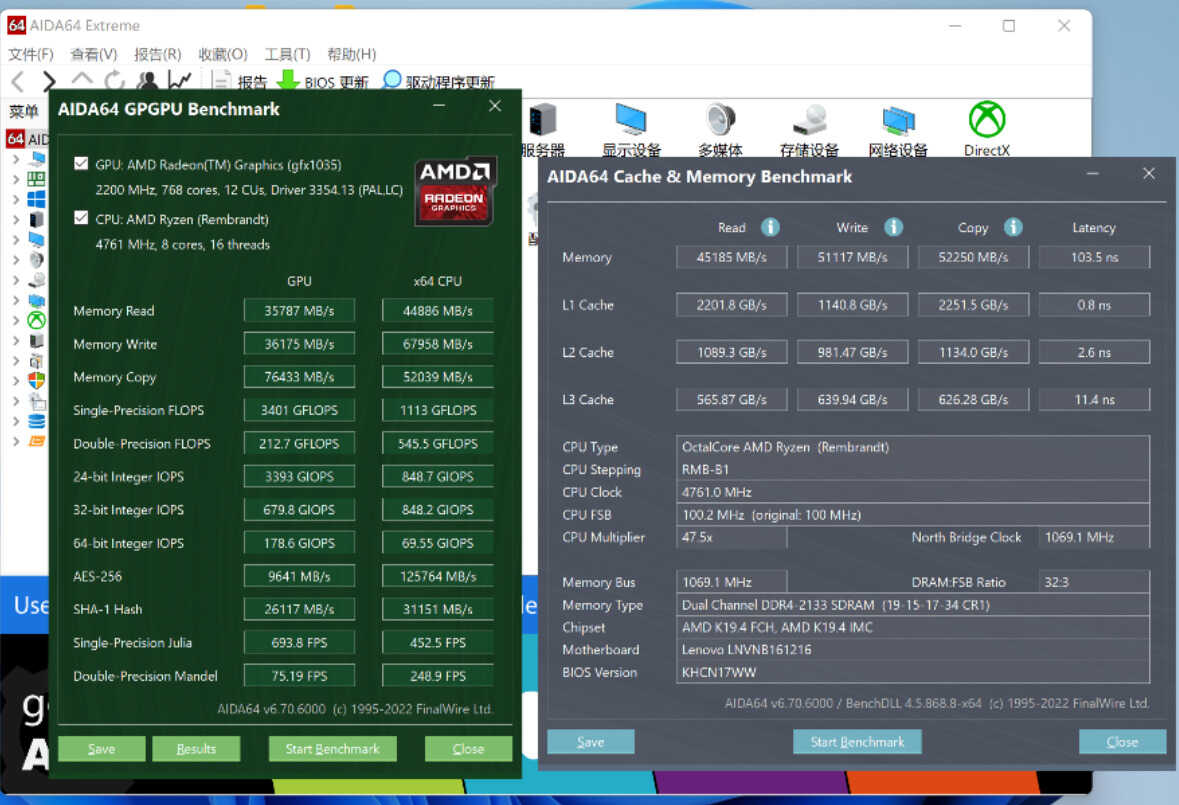Open the 报告(R) menu

coord(158,54)
